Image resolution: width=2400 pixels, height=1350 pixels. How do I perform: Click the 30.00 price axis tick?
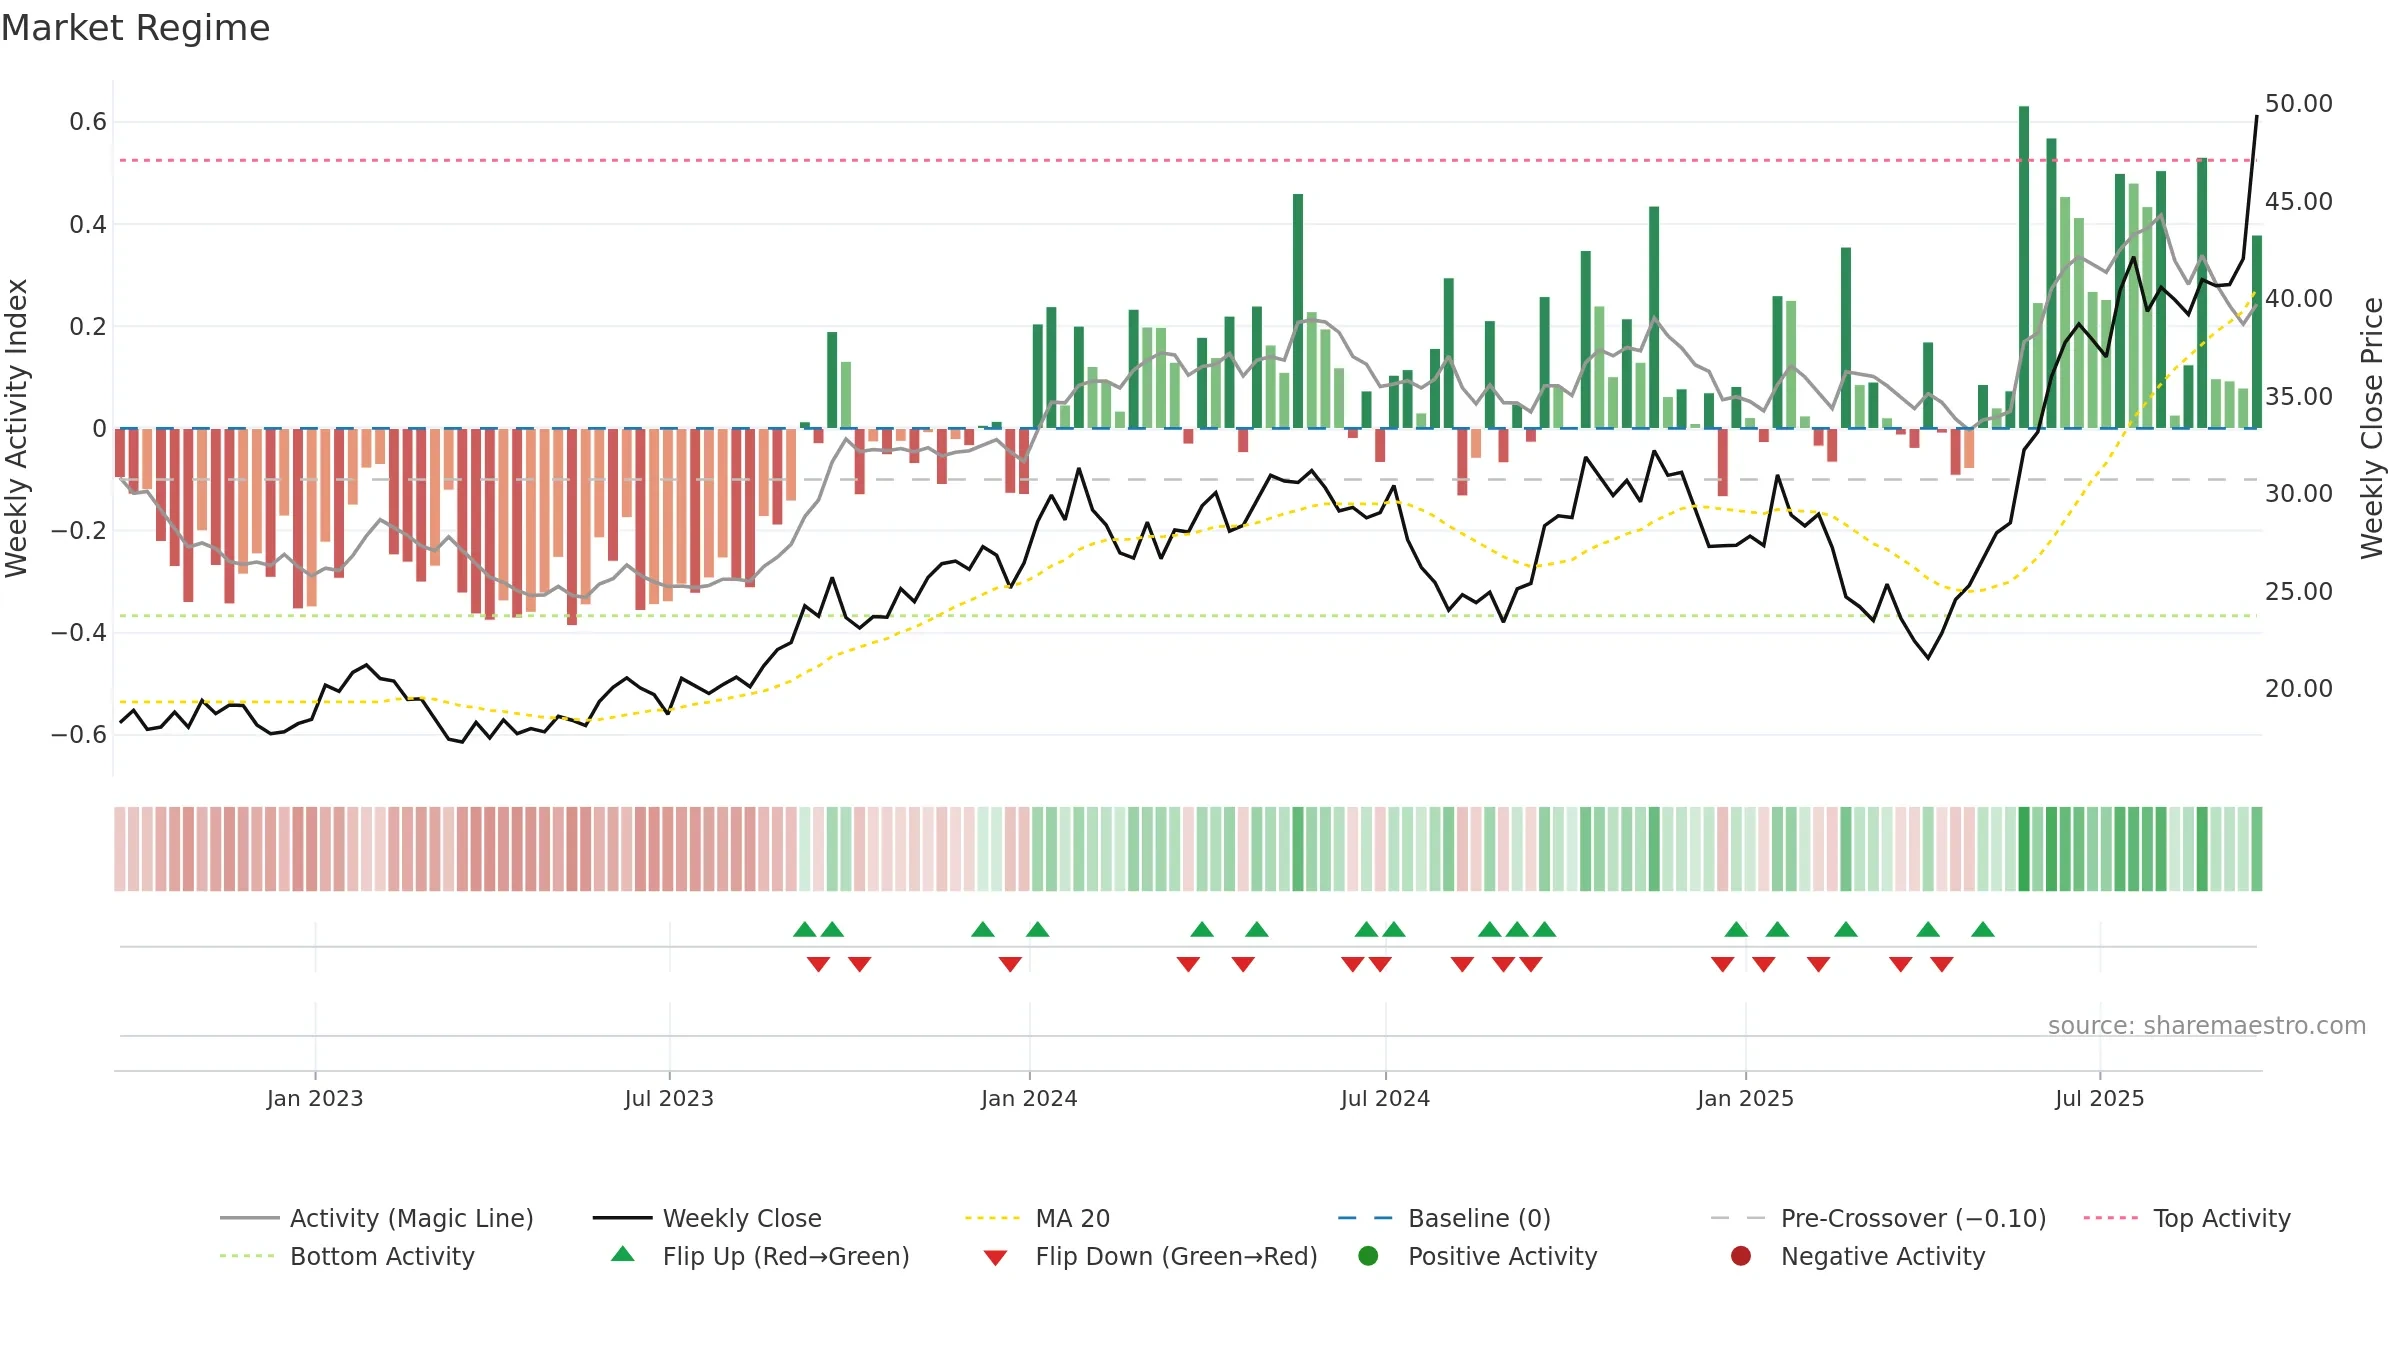[2298, 493]
